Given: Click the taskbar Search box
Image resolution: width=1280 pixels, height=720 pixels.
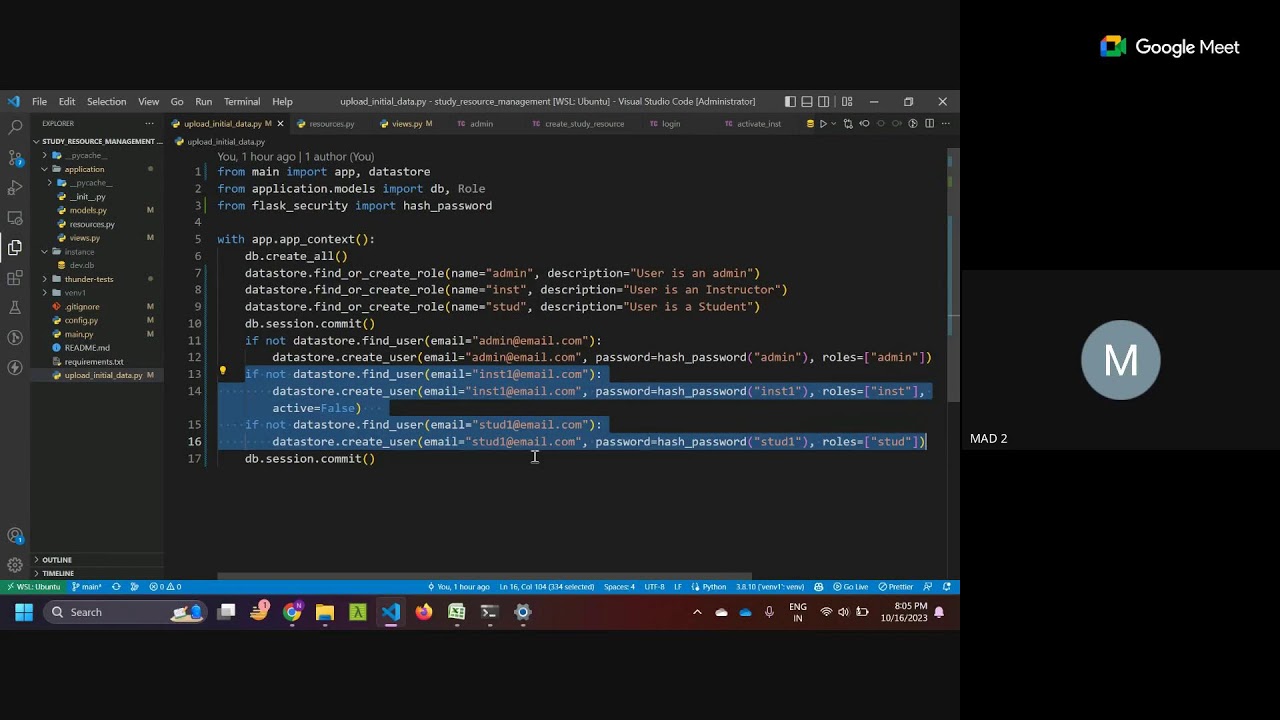Looking at the screenshot, I should 127,612.
